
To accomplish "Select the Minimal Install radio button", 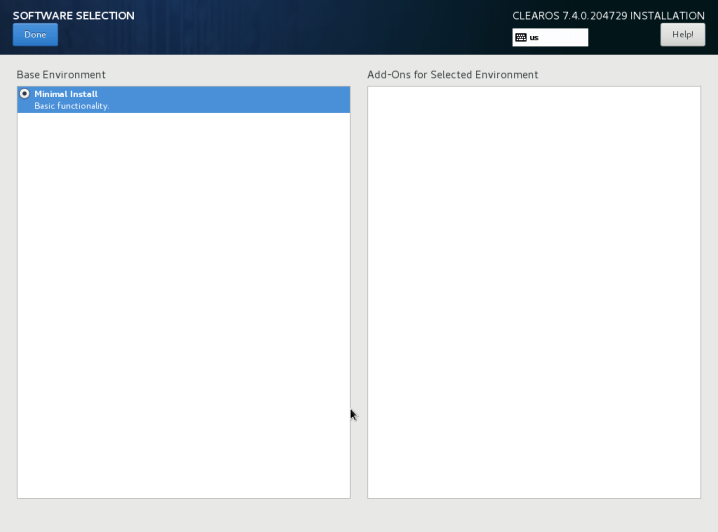I will pyautogui.click(x=25, y=94).
